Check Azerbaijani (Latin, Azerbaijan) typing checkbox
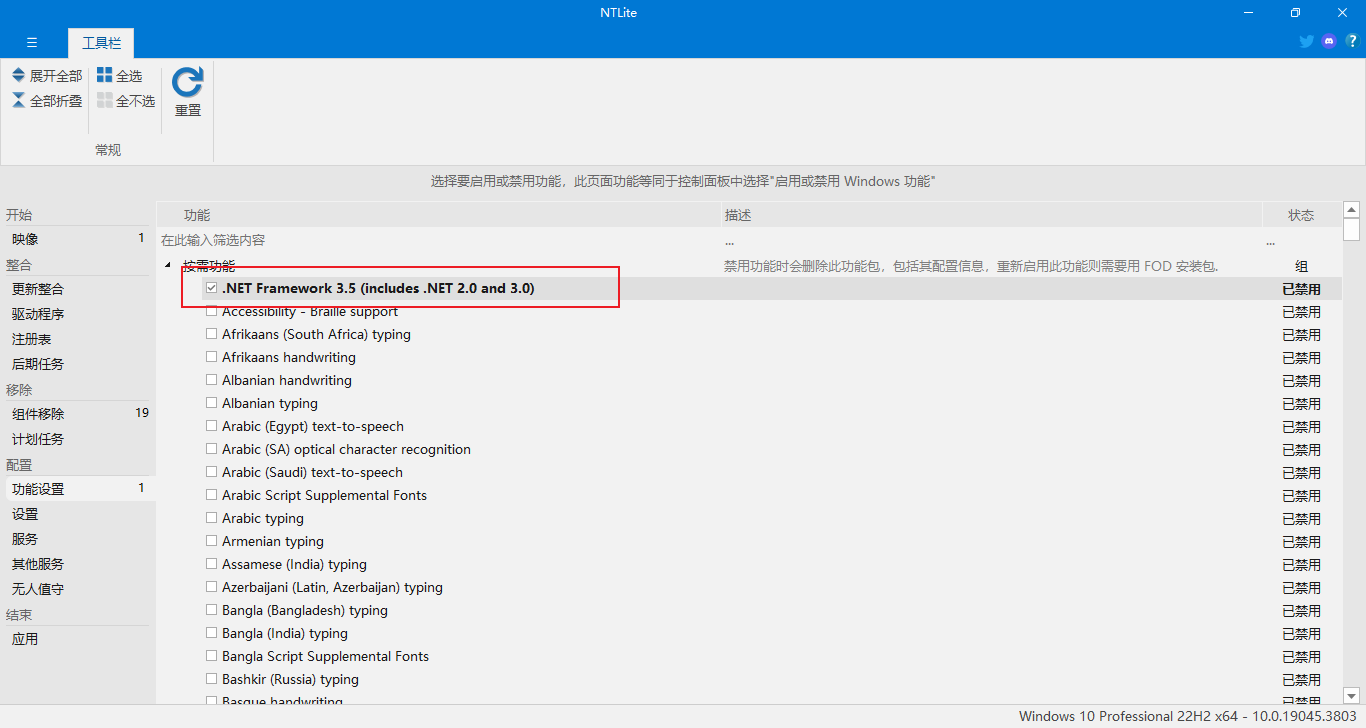The width and height of the screenshot is (1366, 728). pos(211,587)
